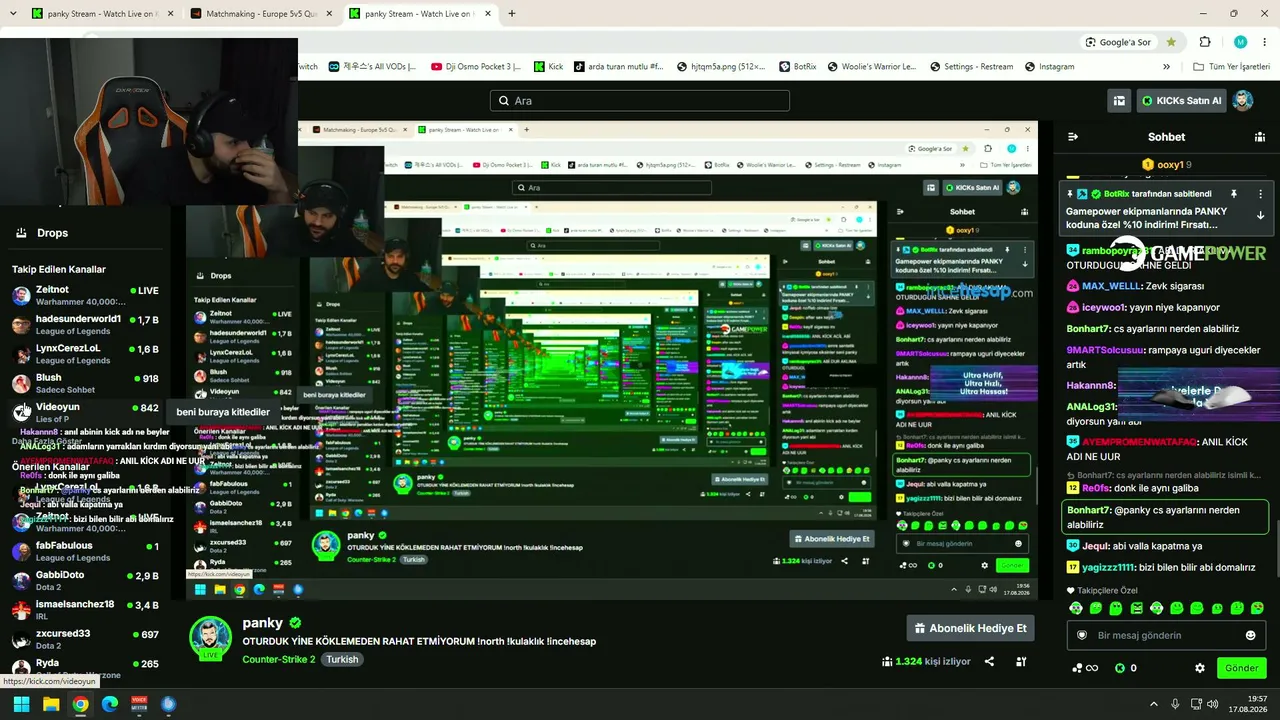The image size is (1280, 720).
Task: Share the panky stream
Action: 989,661
